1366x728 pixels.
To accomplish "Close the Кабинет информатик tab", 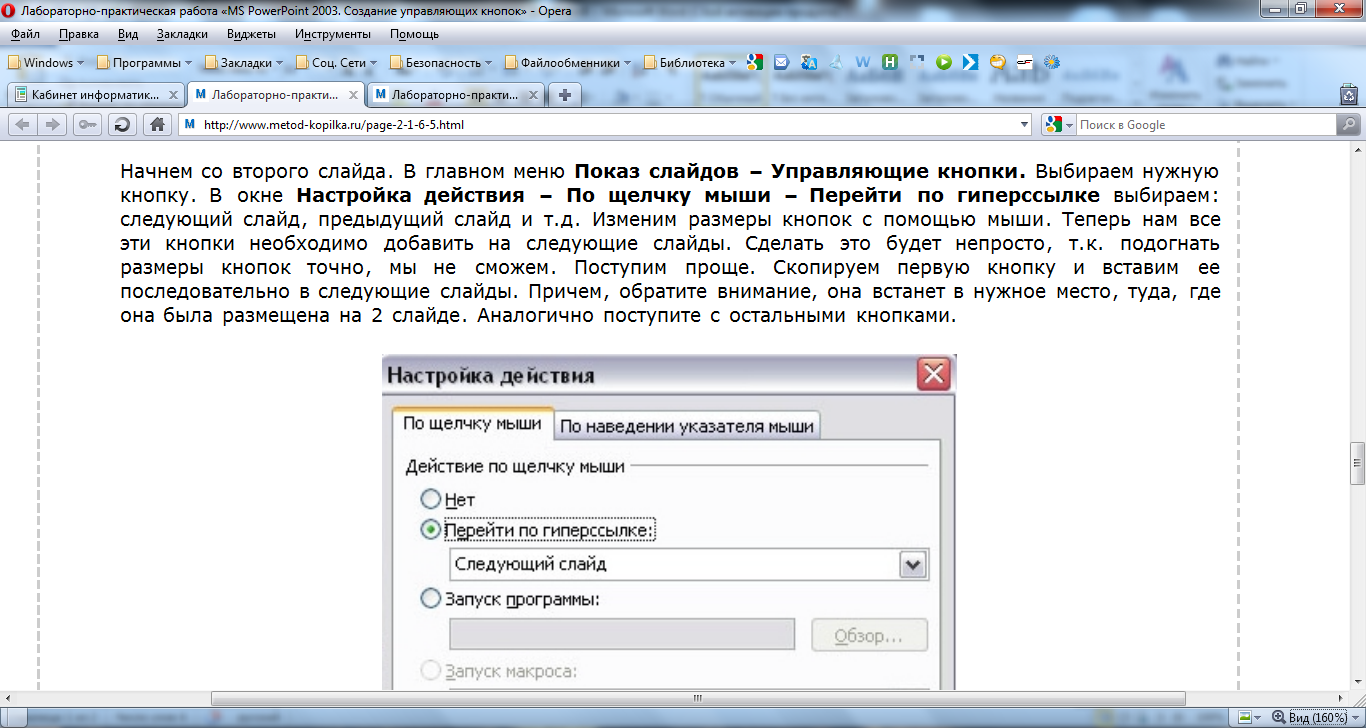I will (173, 96).
